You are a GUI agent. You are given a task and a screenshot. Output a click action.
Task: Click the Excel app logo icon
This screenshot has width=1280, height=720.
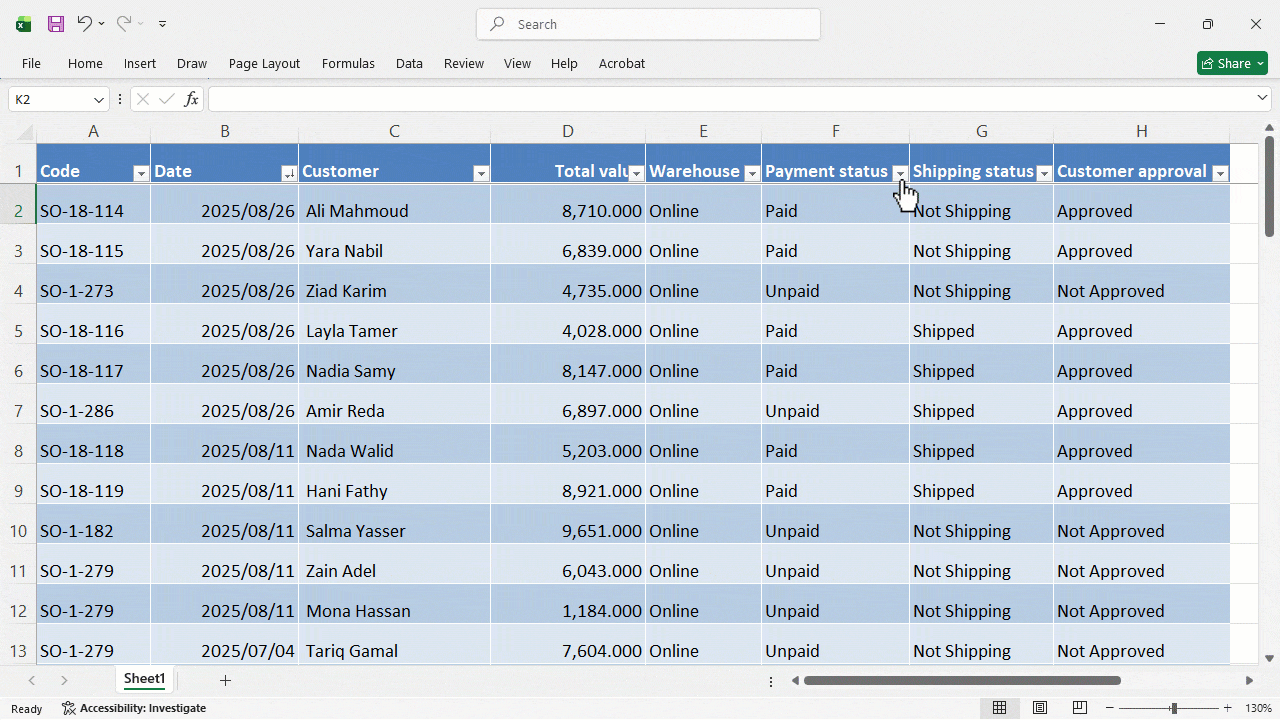point(23,24)
